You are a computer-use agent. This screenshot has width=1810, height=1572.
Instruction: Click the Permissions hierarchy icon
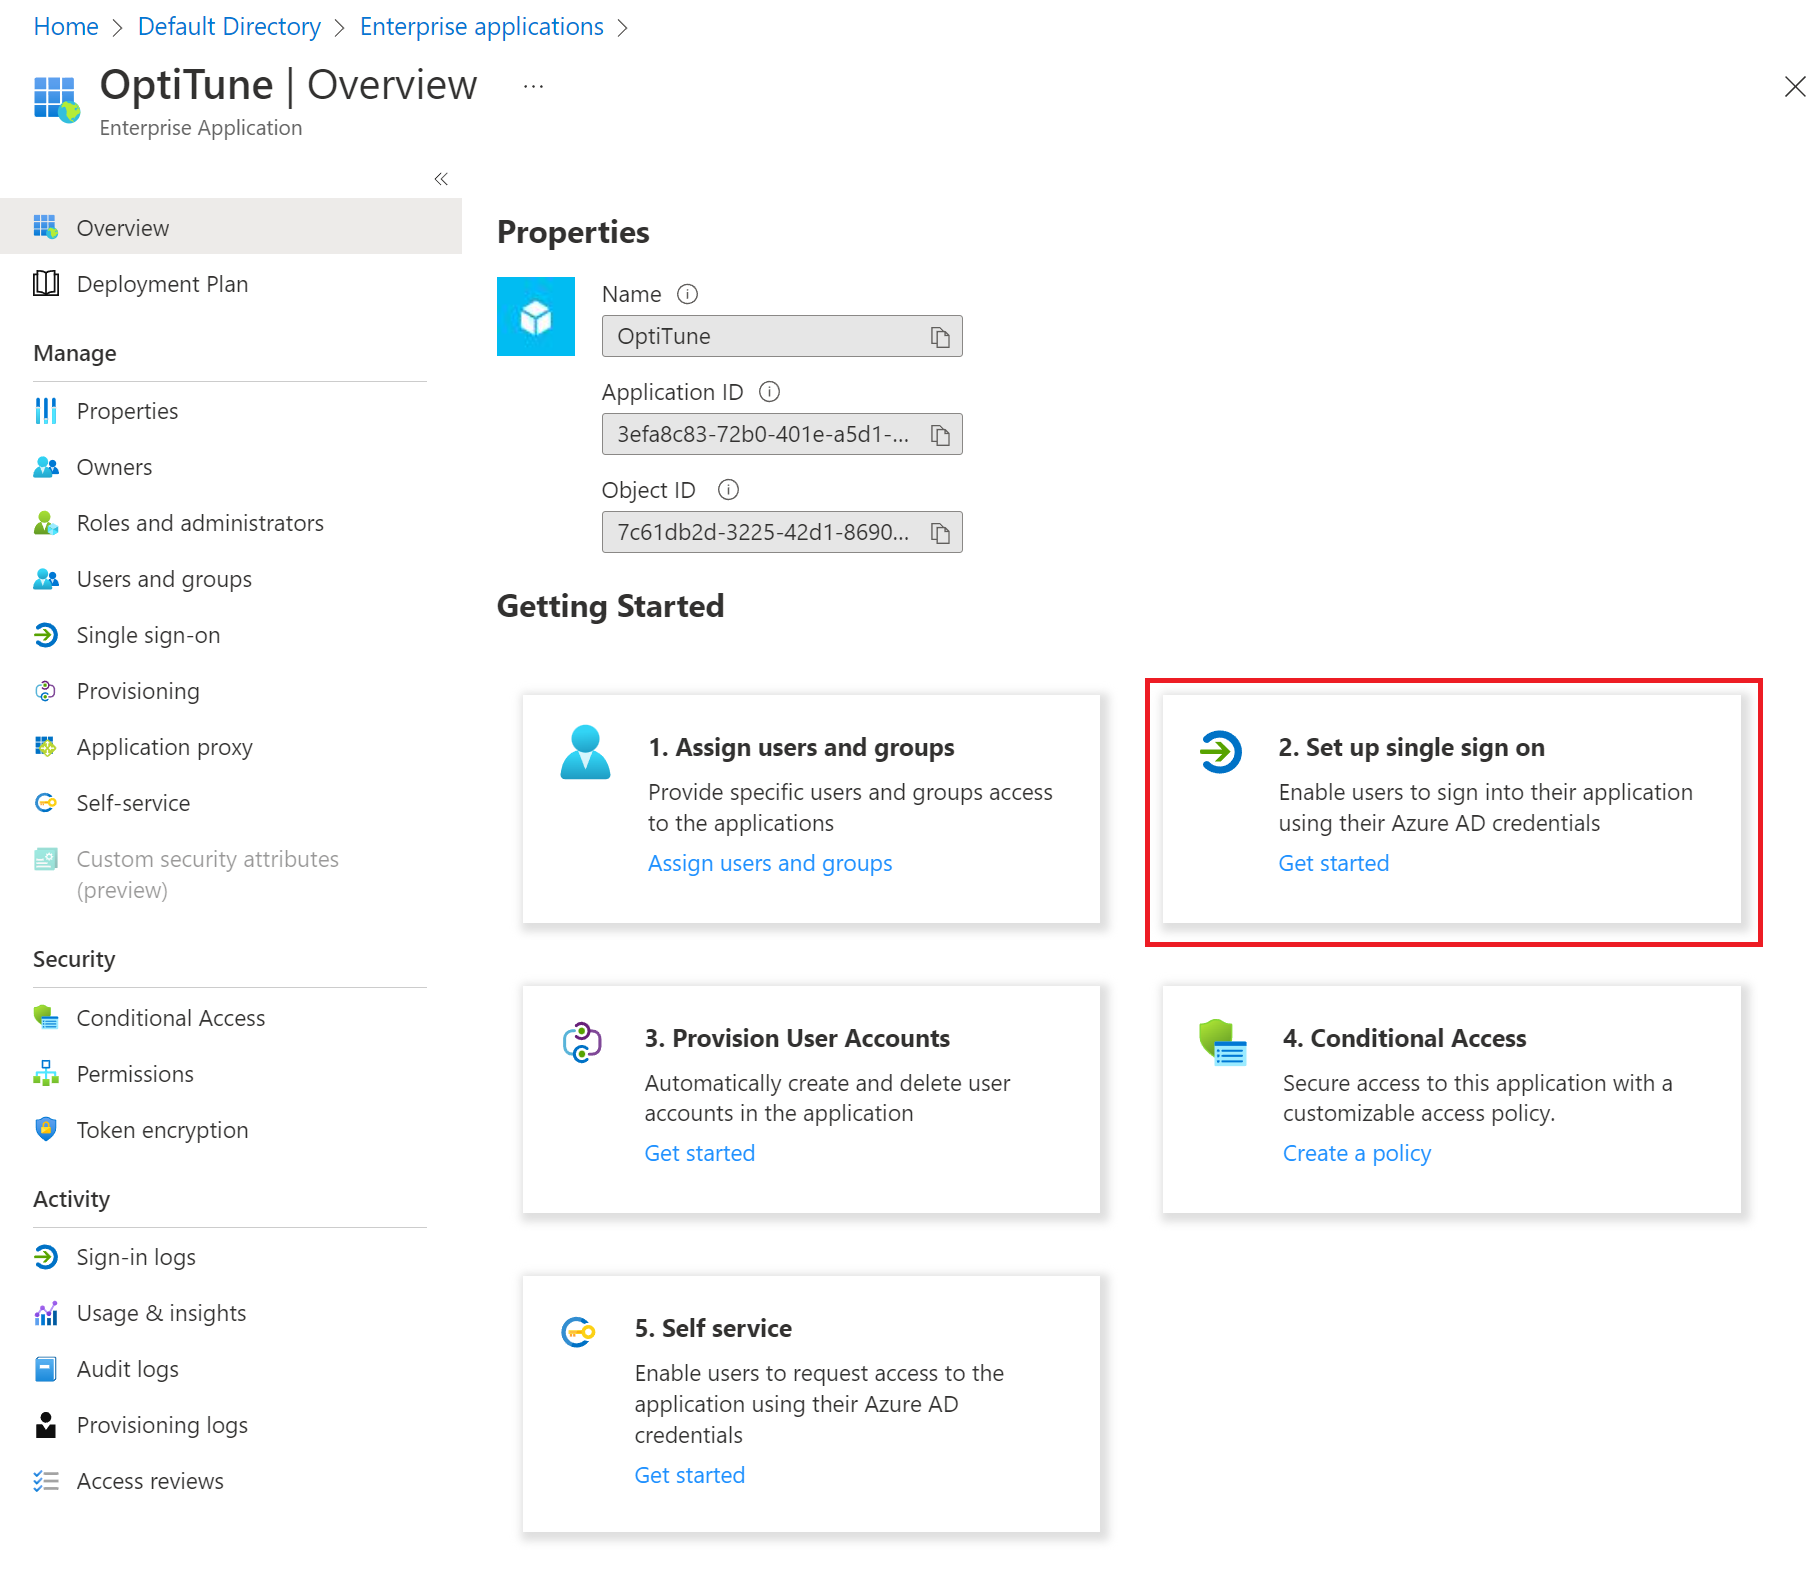46,1073
